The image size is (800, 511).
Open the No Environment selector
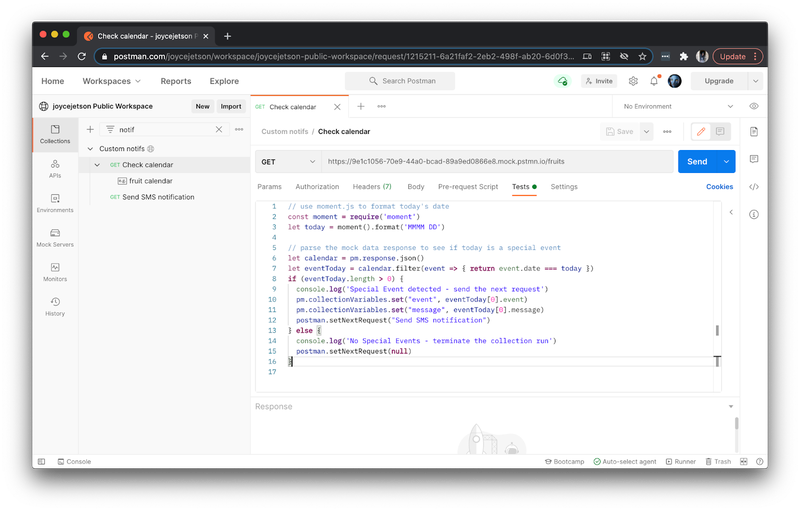pyautogui.click(x=678, y=107)
